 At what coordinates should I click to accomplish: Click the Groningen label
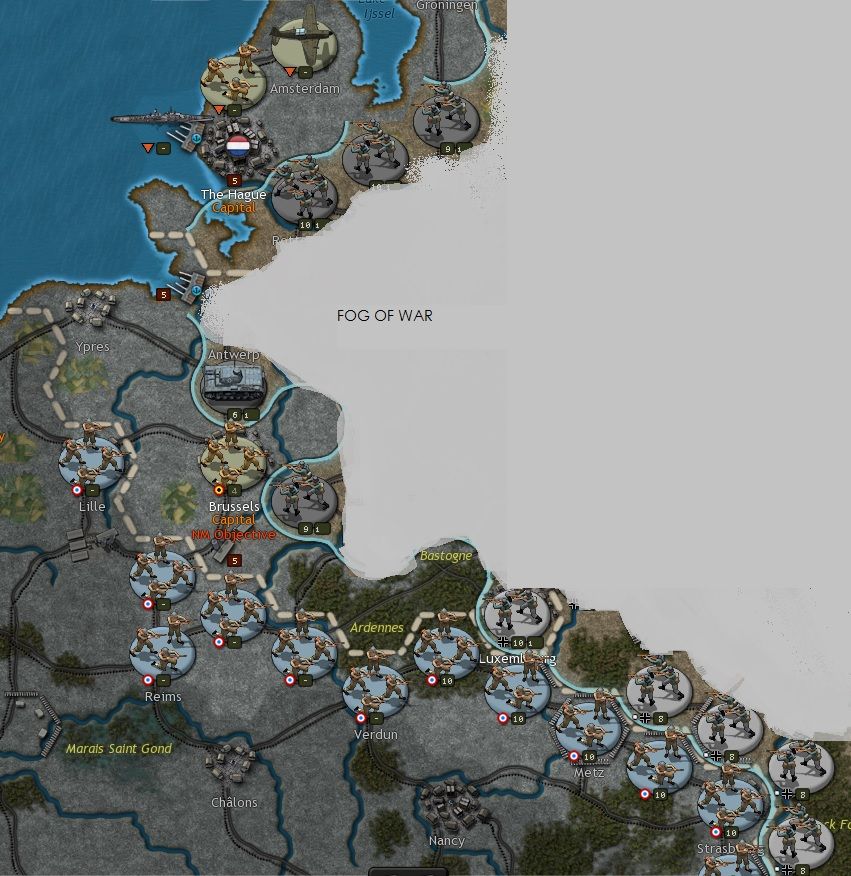tap(447, 6)
